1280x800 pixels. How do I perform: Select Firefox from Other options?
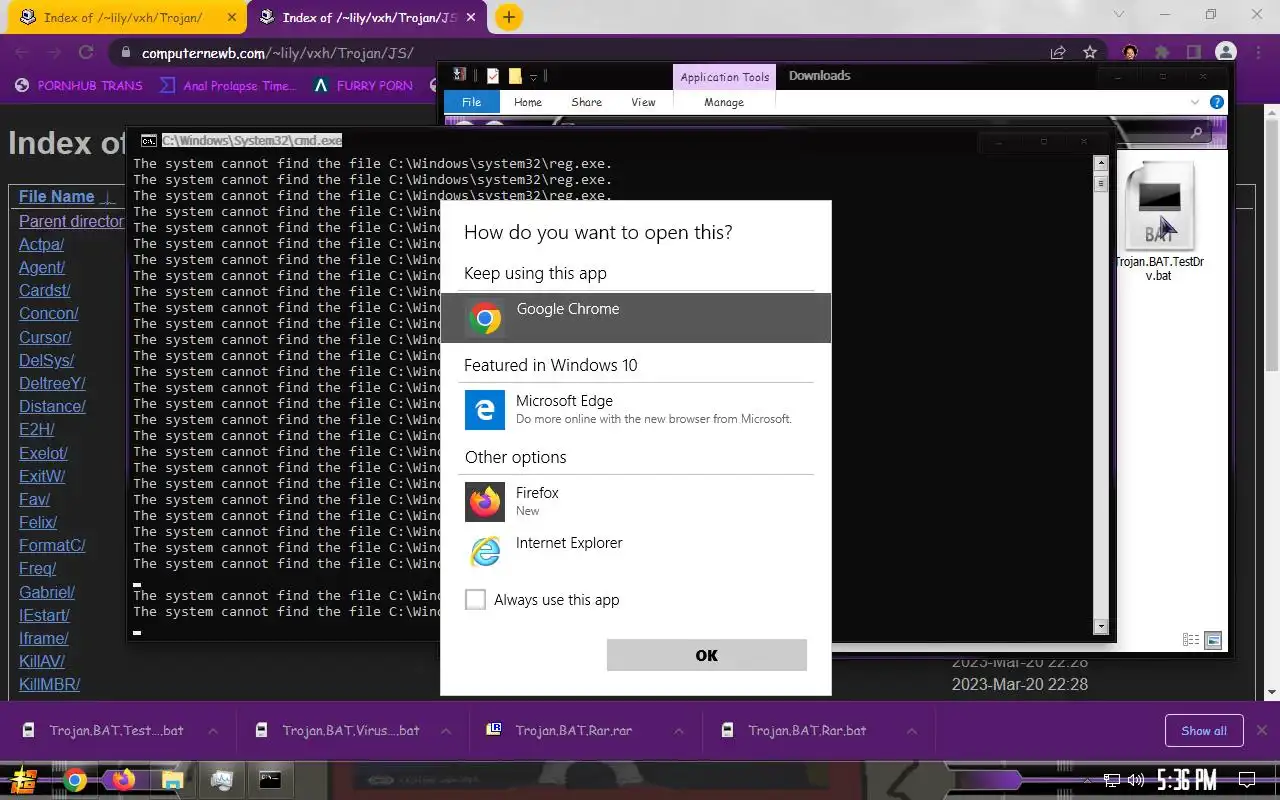635,501
